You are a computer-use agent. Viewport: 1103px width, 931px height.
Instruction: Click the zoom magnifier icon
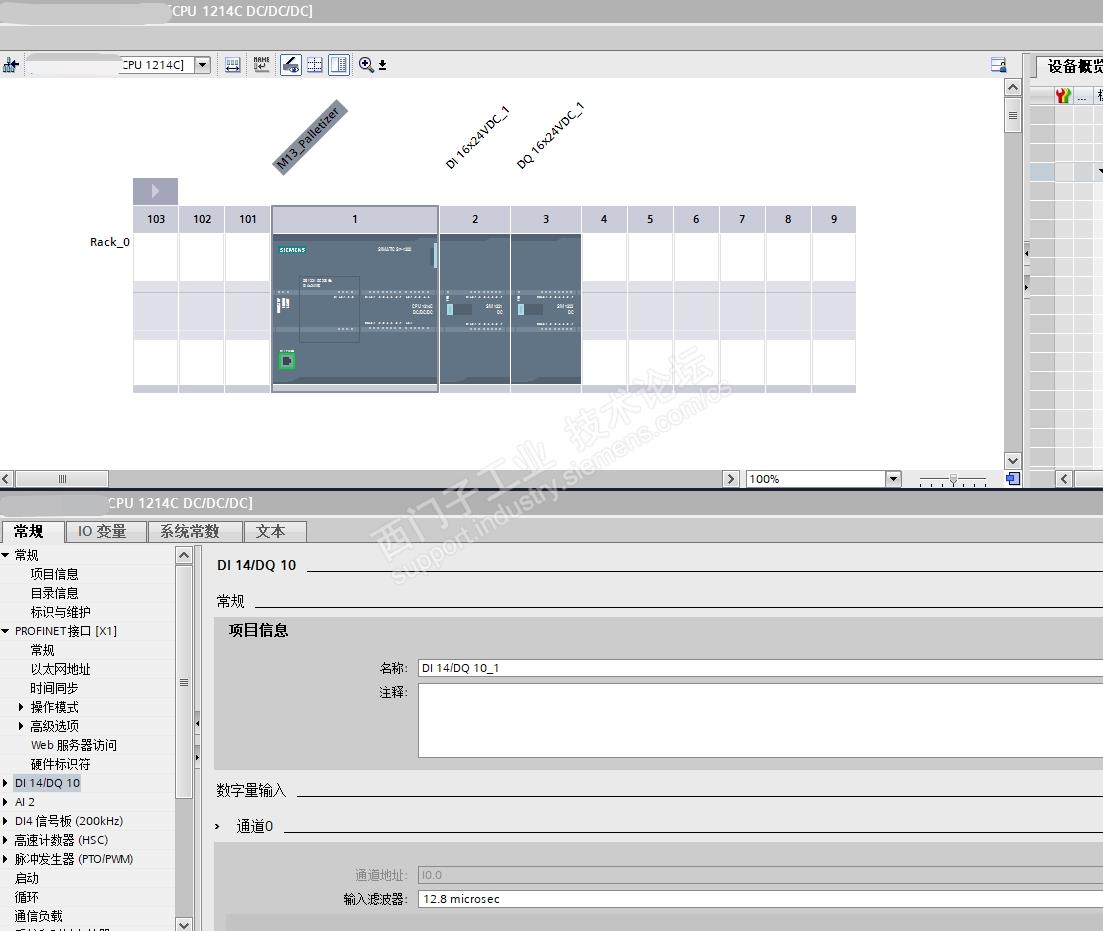[x=366, y=65]
